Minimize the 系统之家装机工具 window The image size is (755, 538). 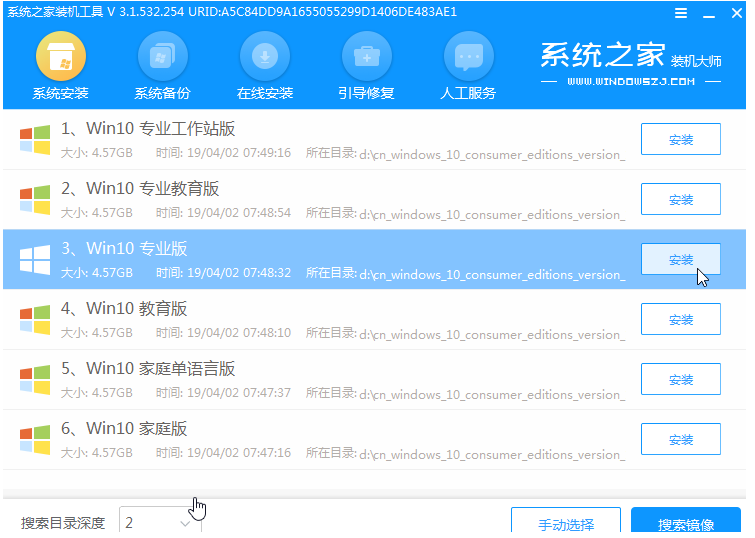pyautogui.click(x=708, y=13)
